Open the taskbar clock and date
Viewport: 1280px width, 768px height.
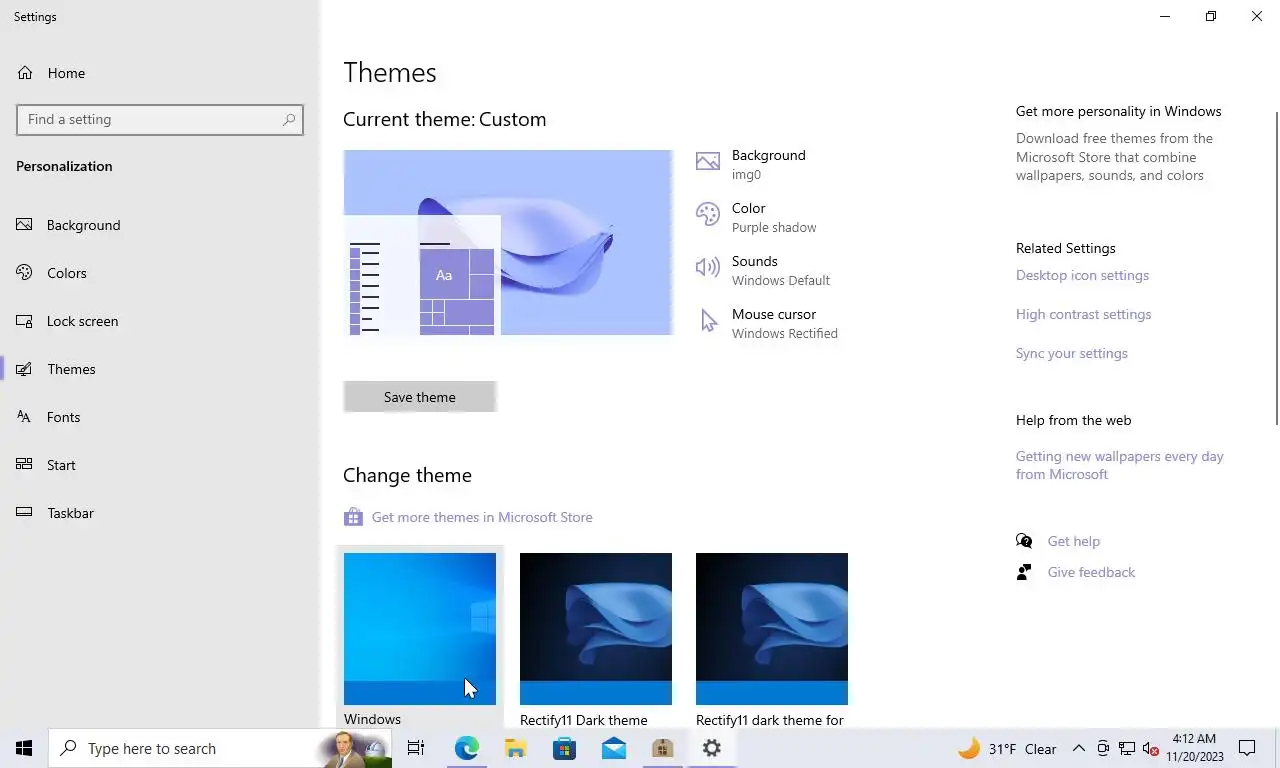point(1194,748)
